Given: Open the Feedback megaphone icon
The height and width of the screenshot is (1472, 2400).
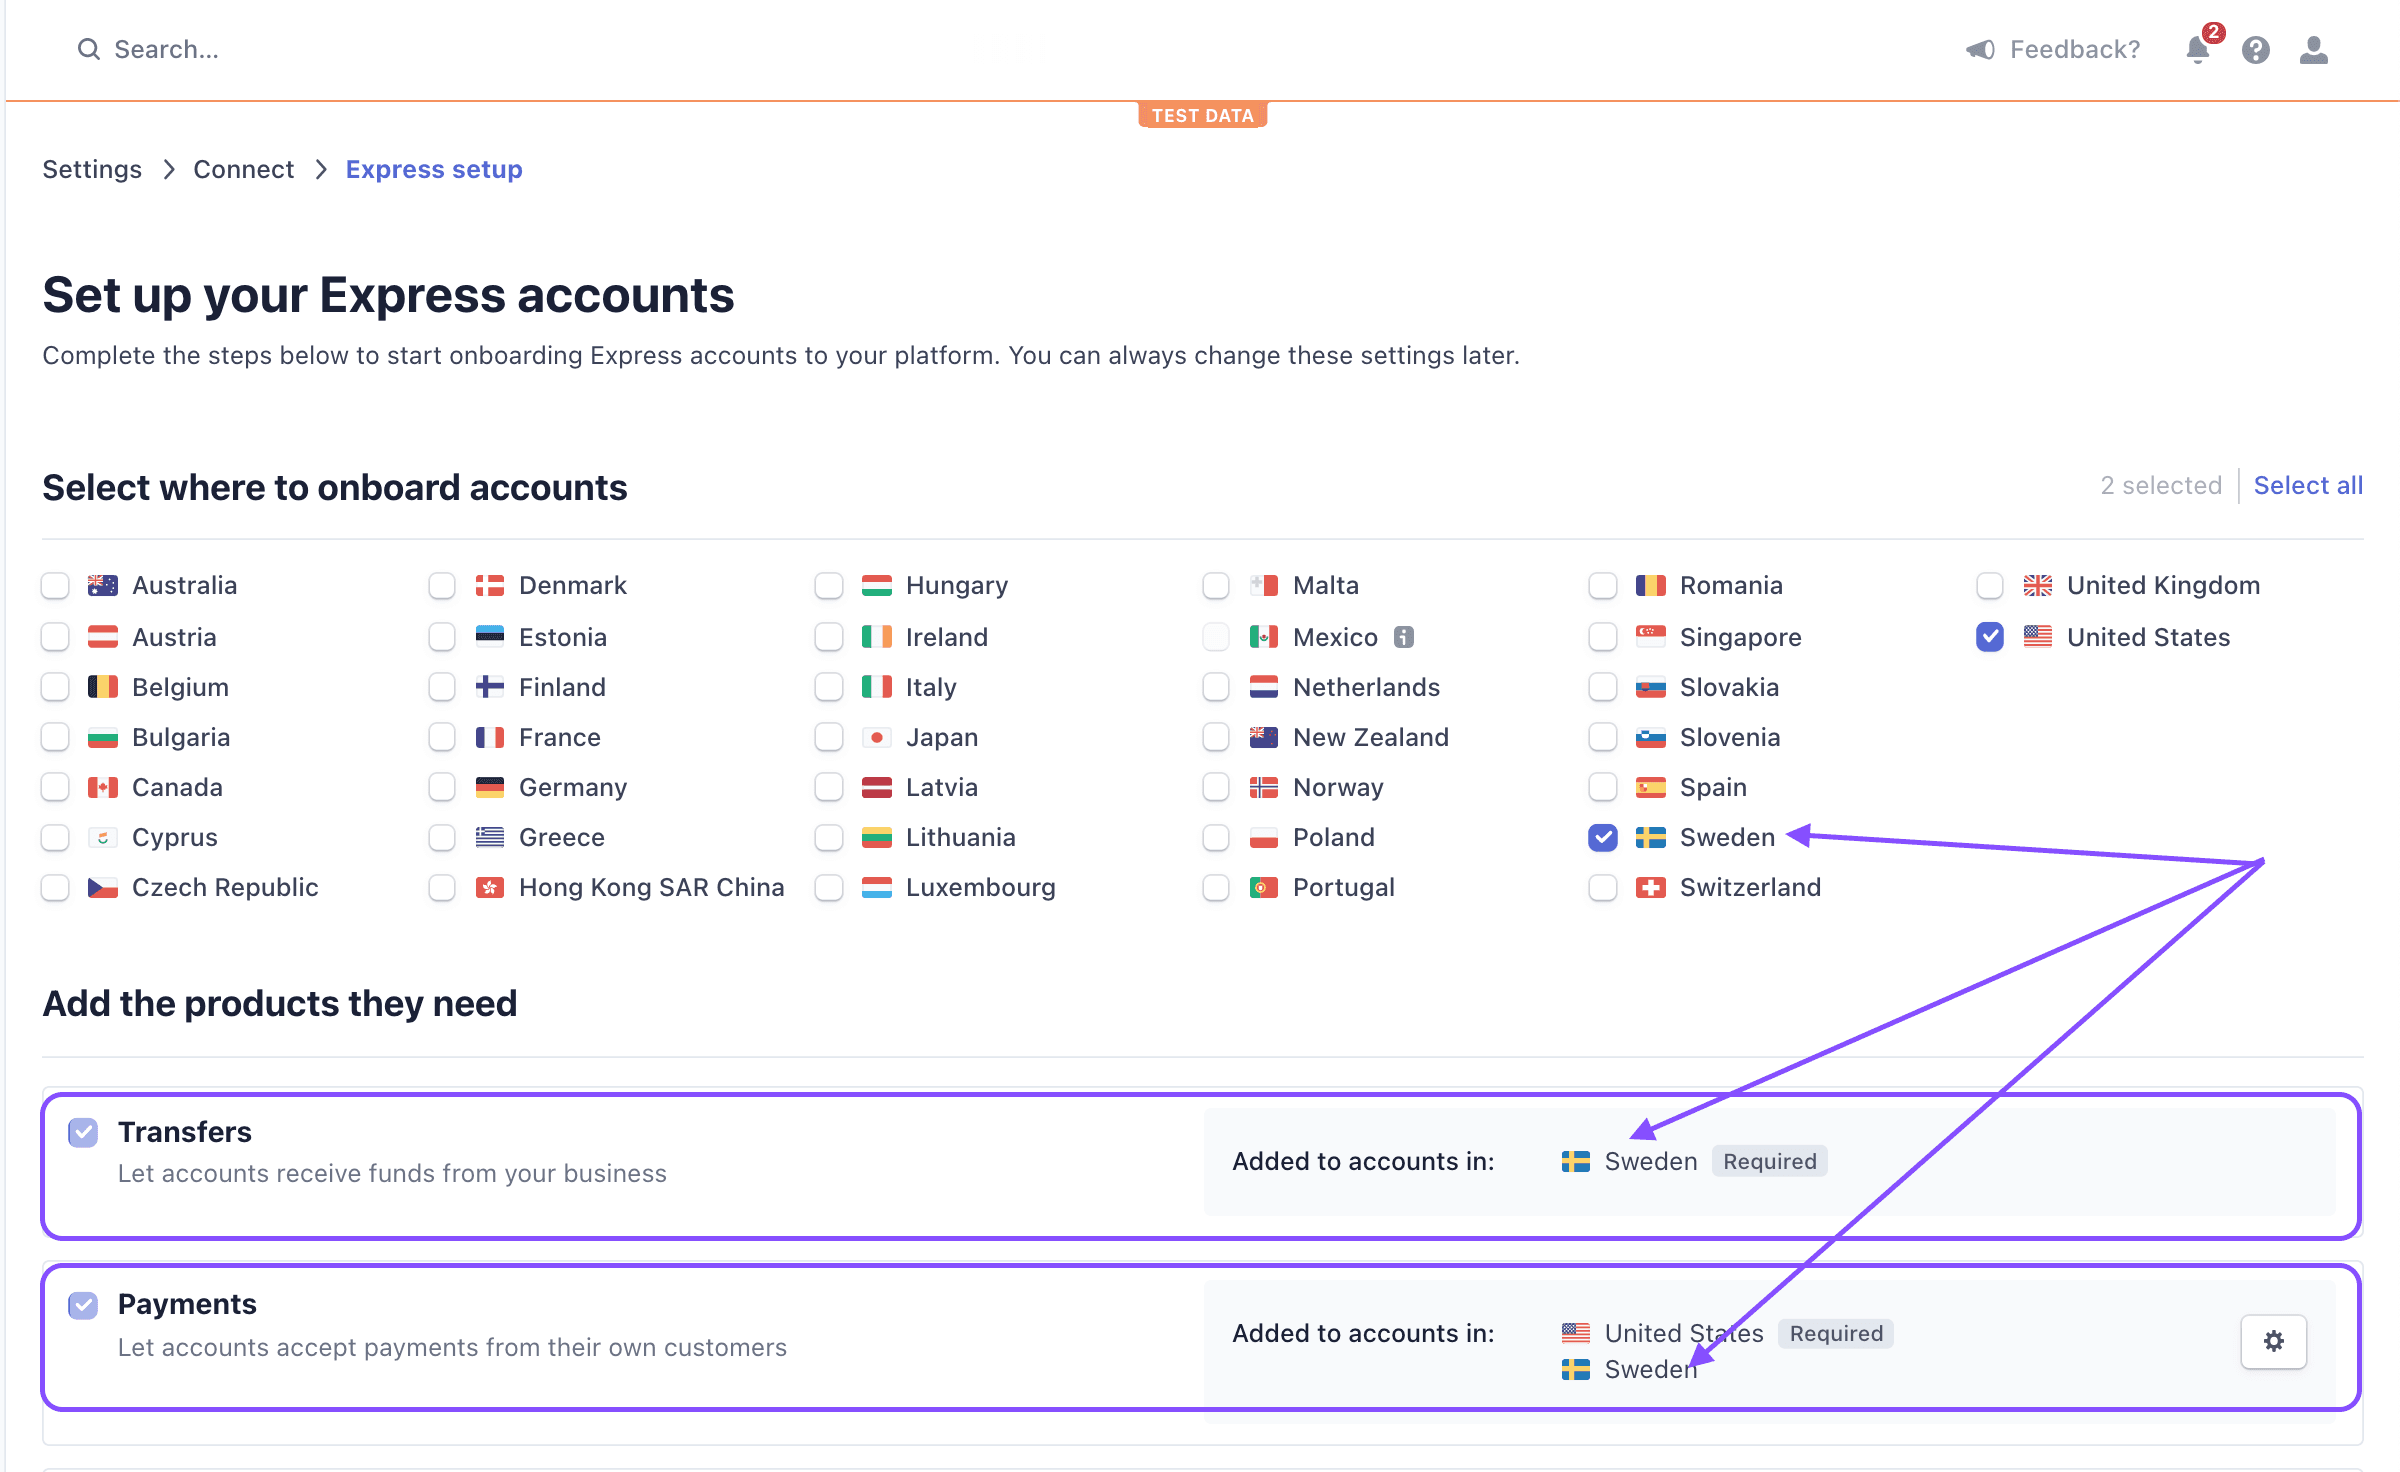Looking at the screenshot, I should [x=1980, y=49].
